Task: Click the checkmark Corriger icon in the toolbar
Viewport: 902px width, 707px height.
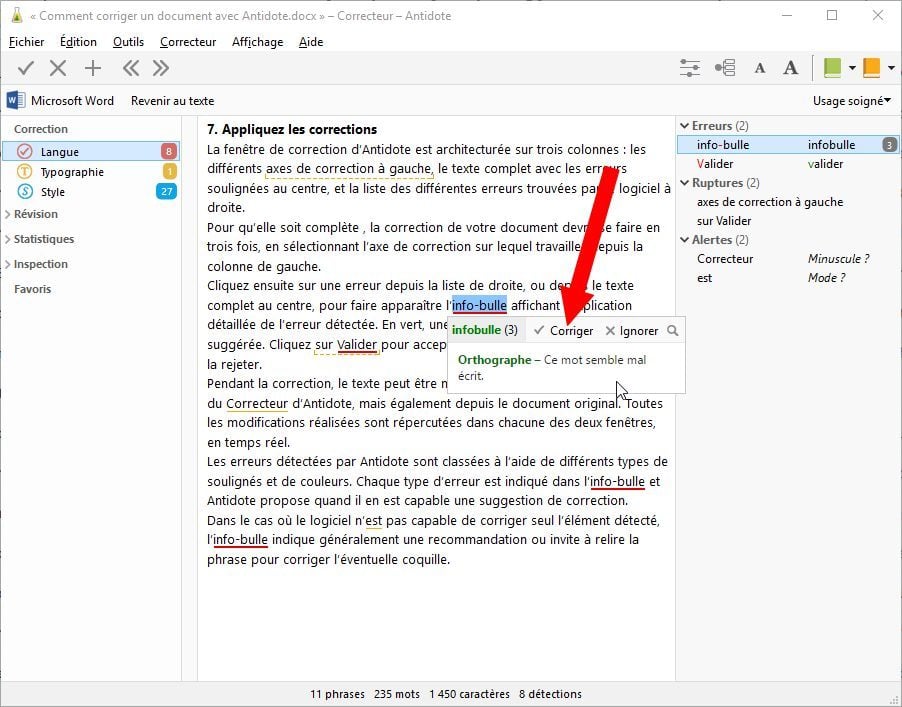Action: coord(26,68)
